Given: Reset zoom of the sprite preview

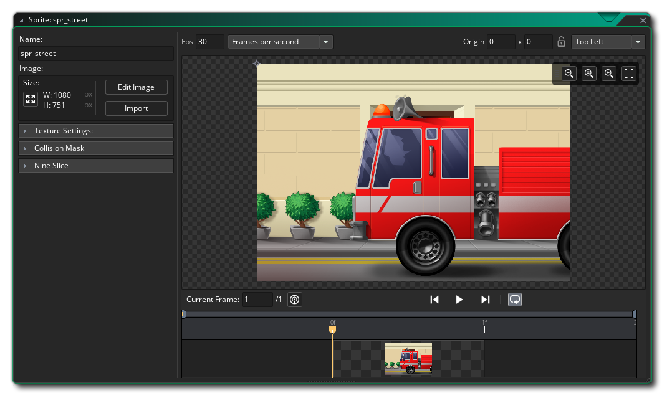Looking at the screenshot, I should tap(589, 74).
